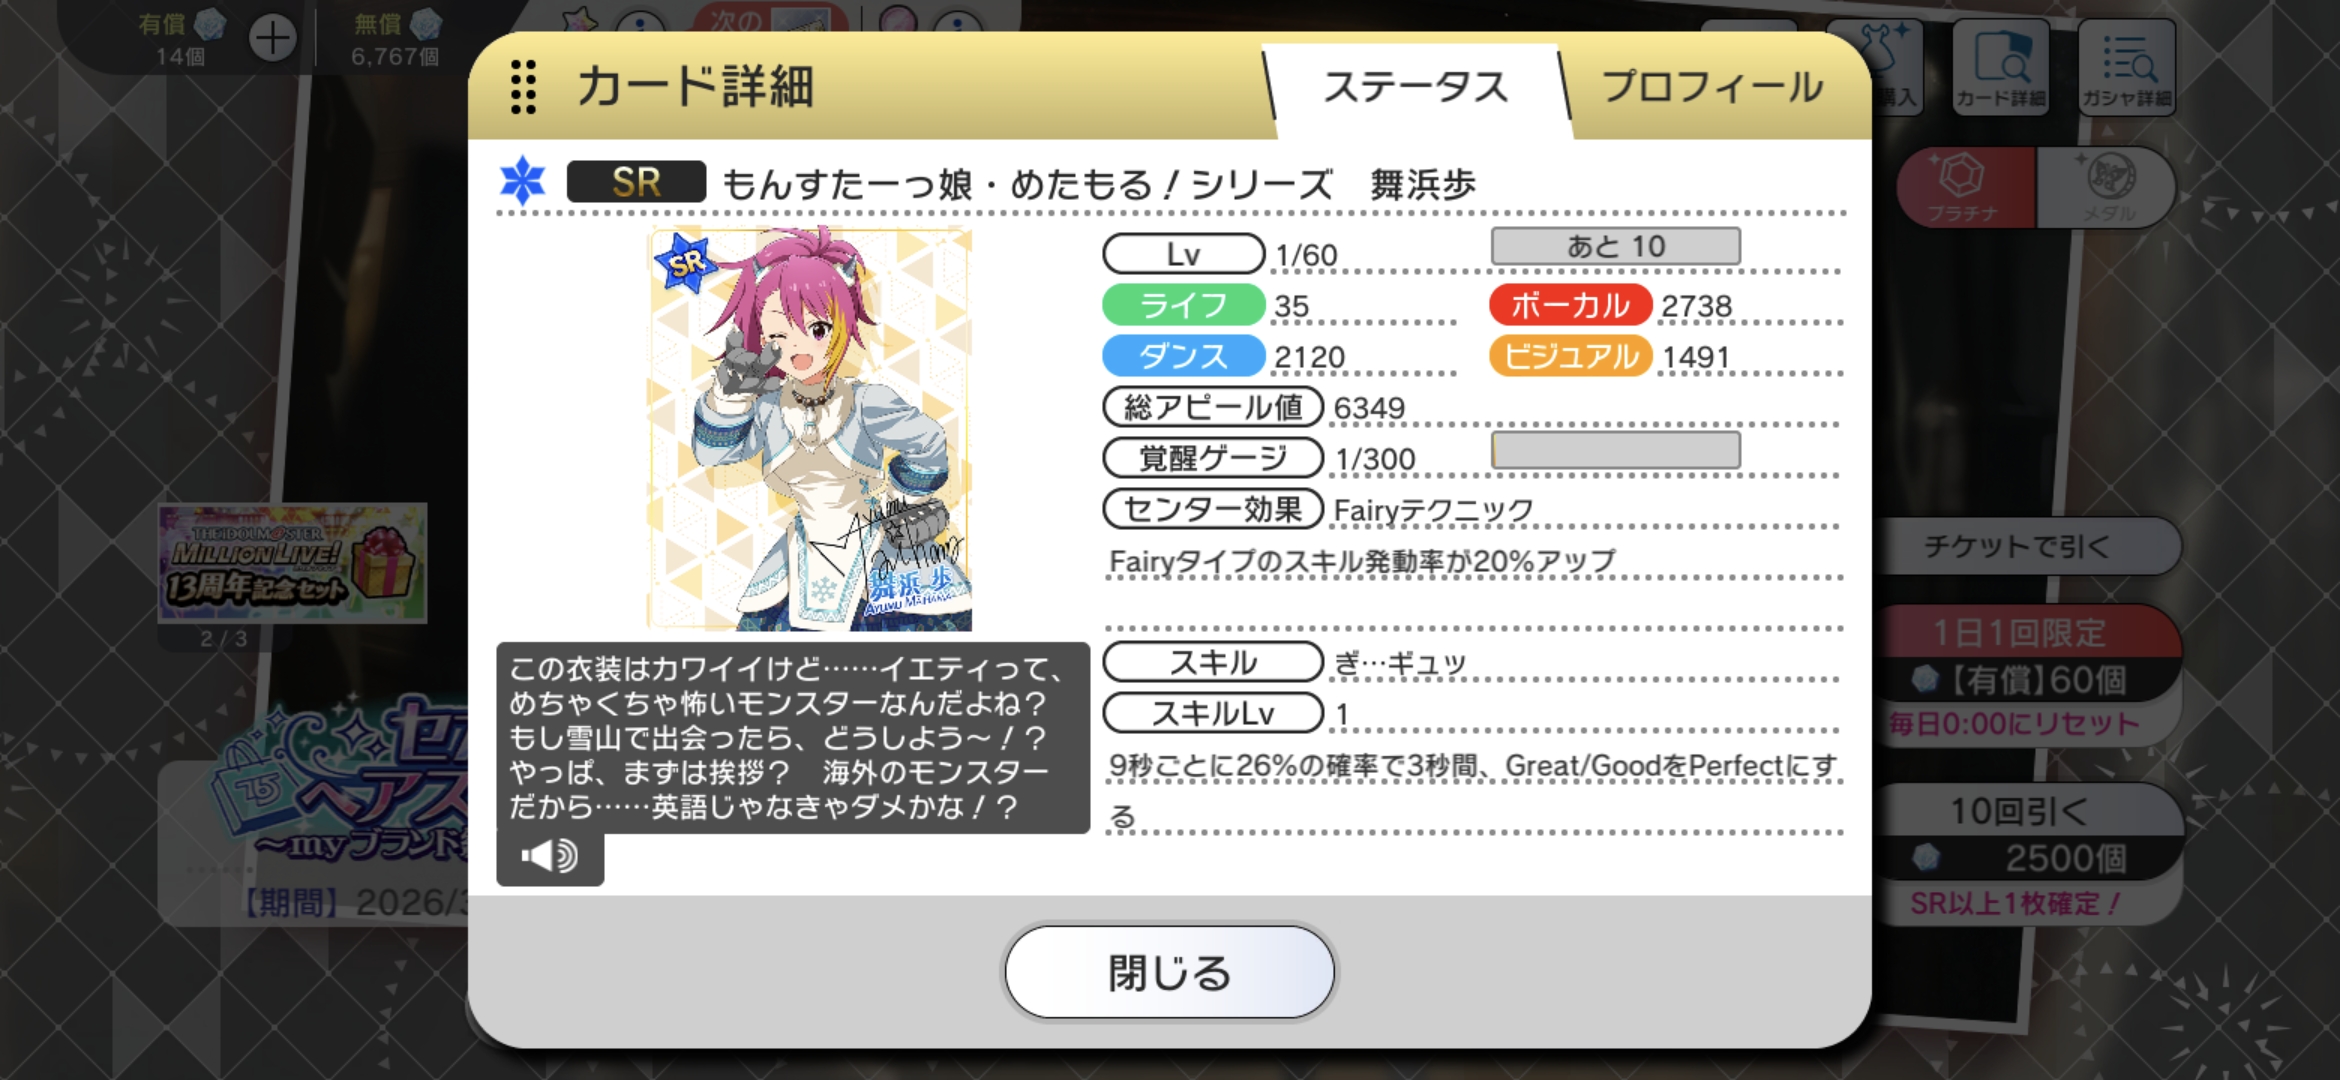Screen dimensions: 2340x1080
Task: Click the 舞浜歩 card illustration thumbnail
Action: point(810,429)
